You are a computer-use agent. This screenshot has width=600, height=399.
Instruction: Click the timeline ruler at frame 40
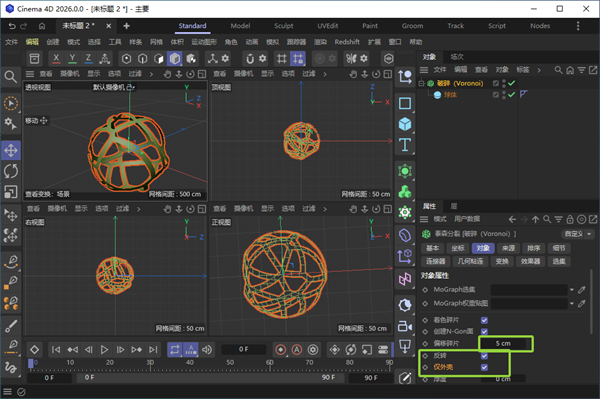[190, 363]
